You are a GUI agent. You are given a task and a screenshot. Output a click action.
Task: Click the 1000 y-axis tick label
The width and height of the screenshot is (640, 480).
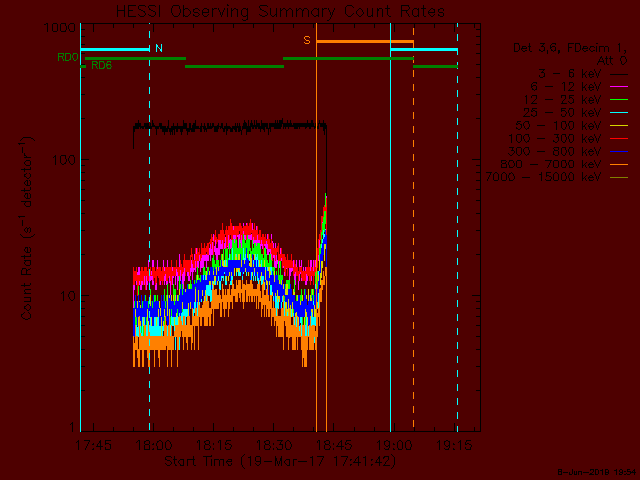tap(60, 28)
